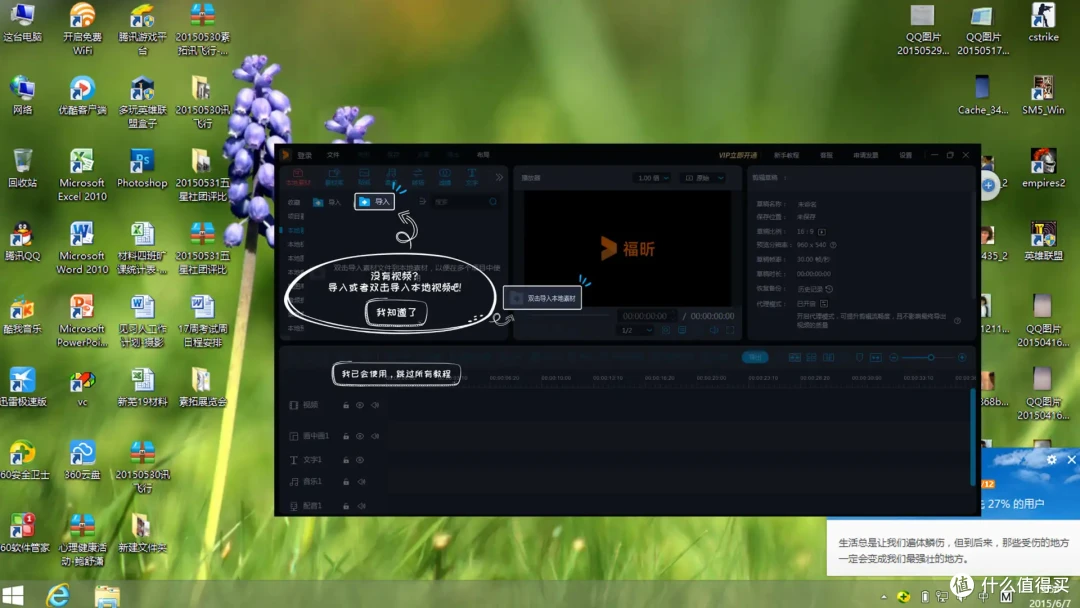Click the magnifier search icon

[x=493, y=202]
